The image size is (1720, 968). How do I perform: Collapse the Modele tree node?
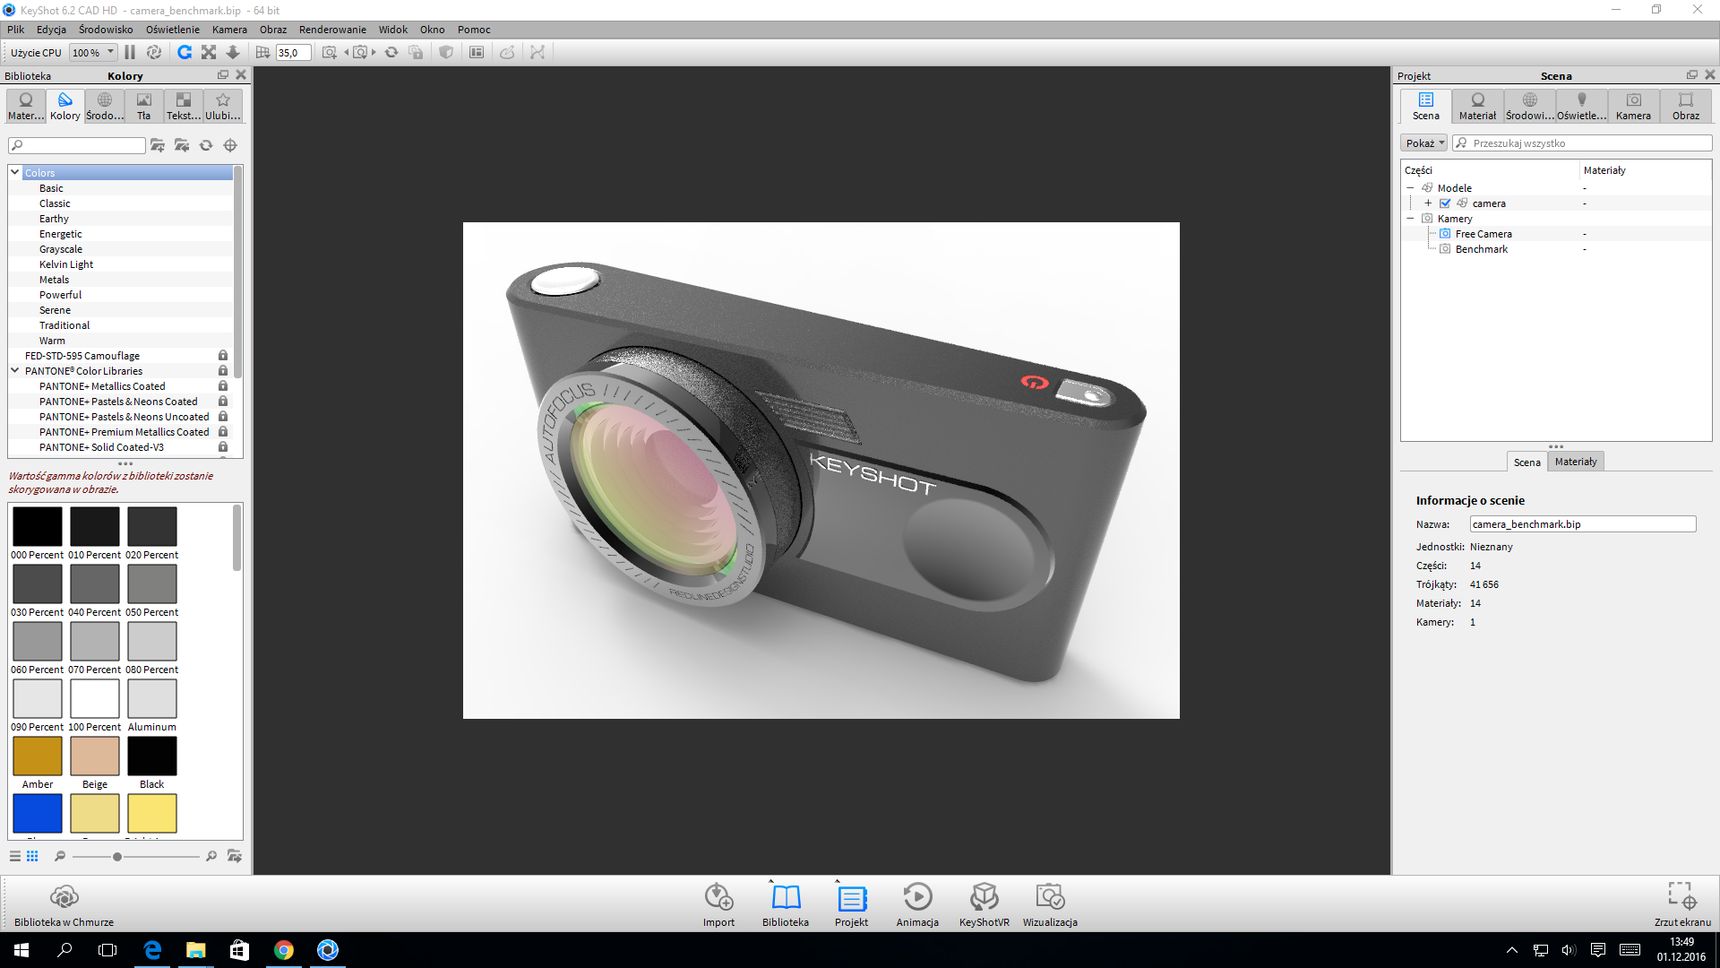[x=1411, y=188]
